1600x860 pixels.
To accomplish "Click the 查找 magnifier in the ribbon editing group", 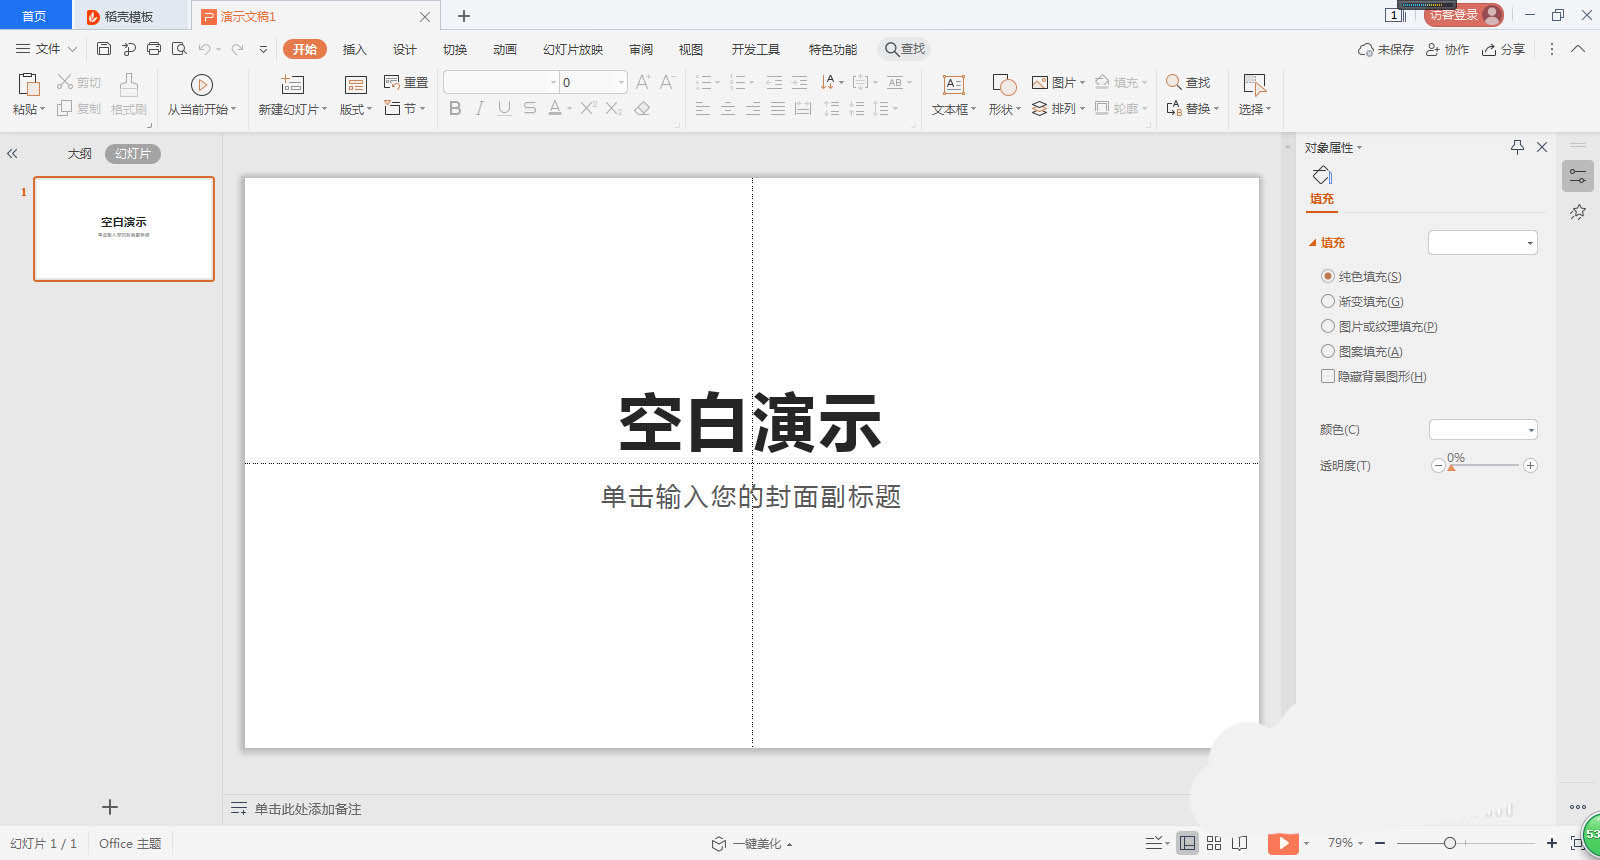I will click(1174, 82).
